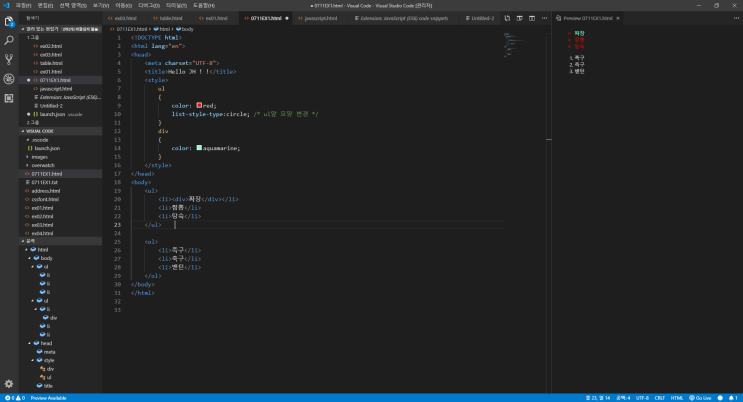Click the errors and warnings status icon
The width and height of the screenshot is (743, 402).
[14, 398]
